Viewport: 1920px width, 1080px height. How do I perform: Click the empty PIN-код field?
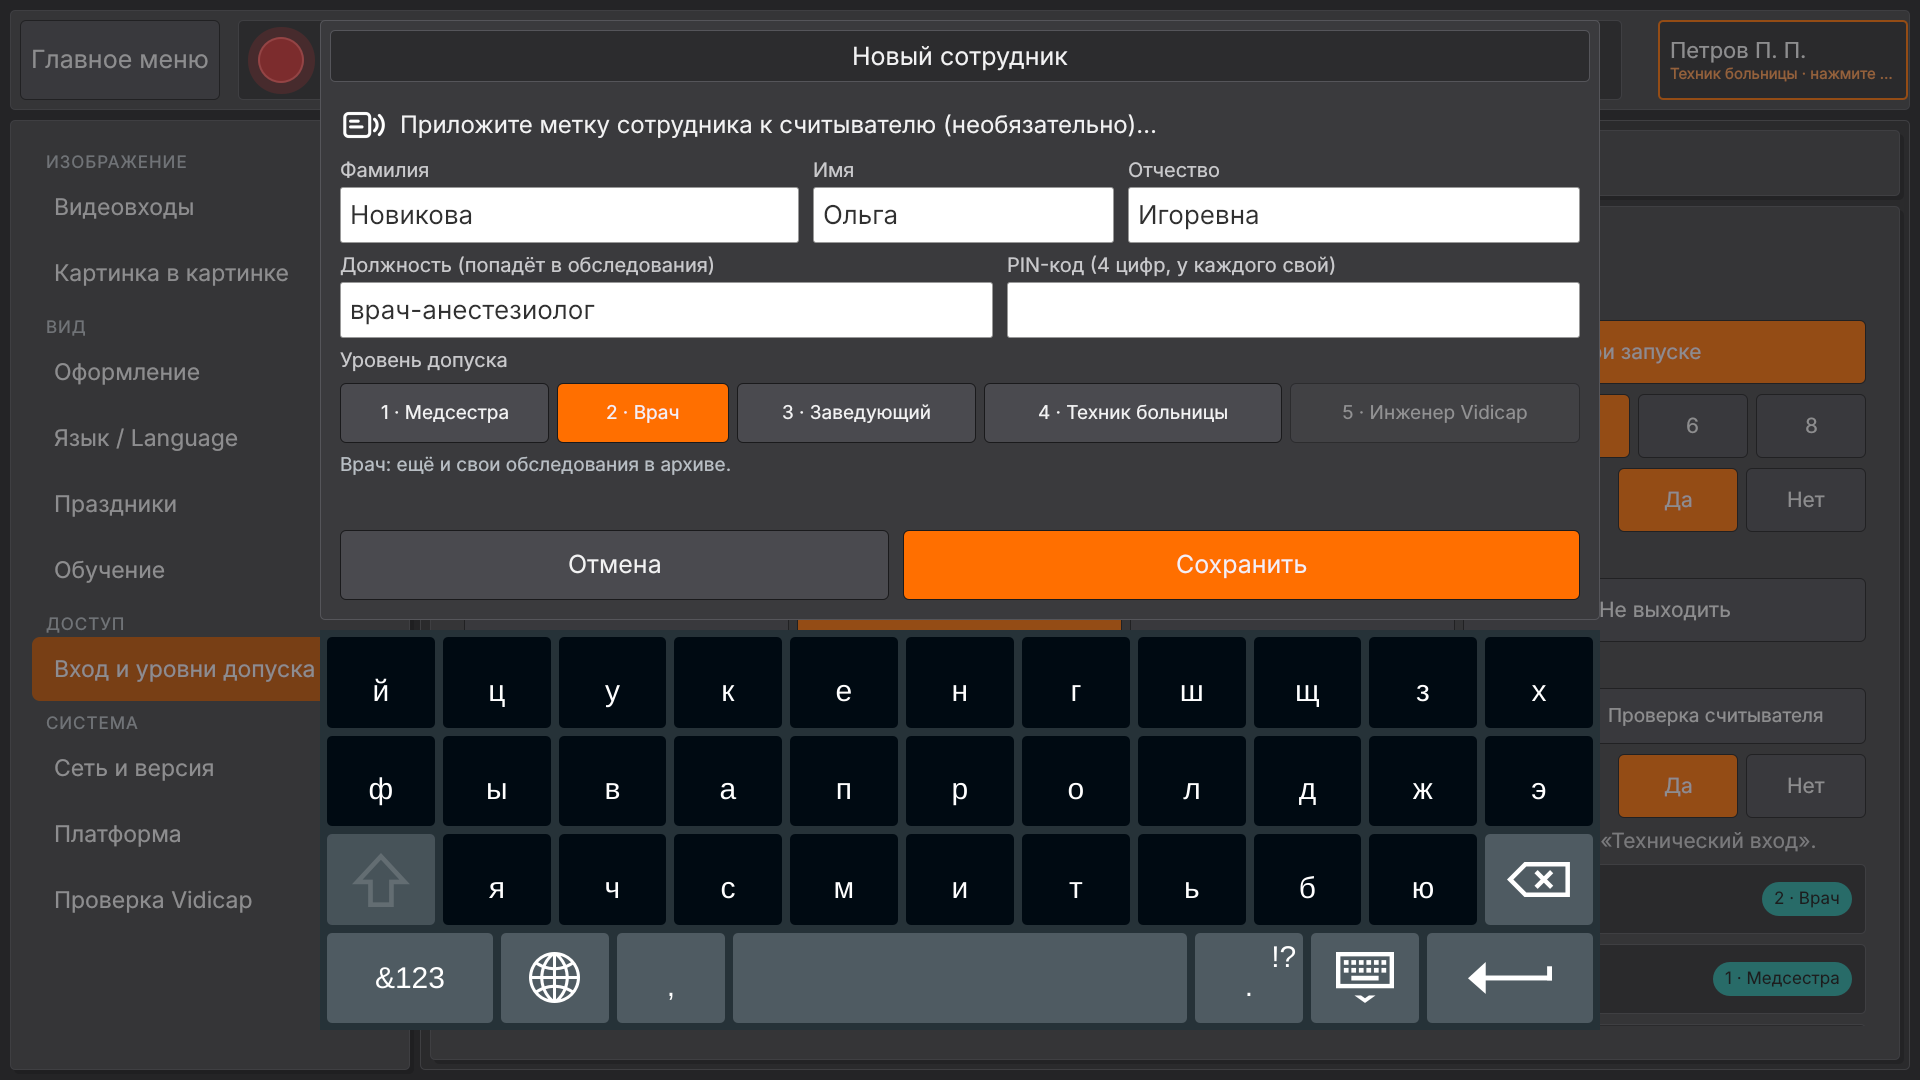tap(1293, 310)
